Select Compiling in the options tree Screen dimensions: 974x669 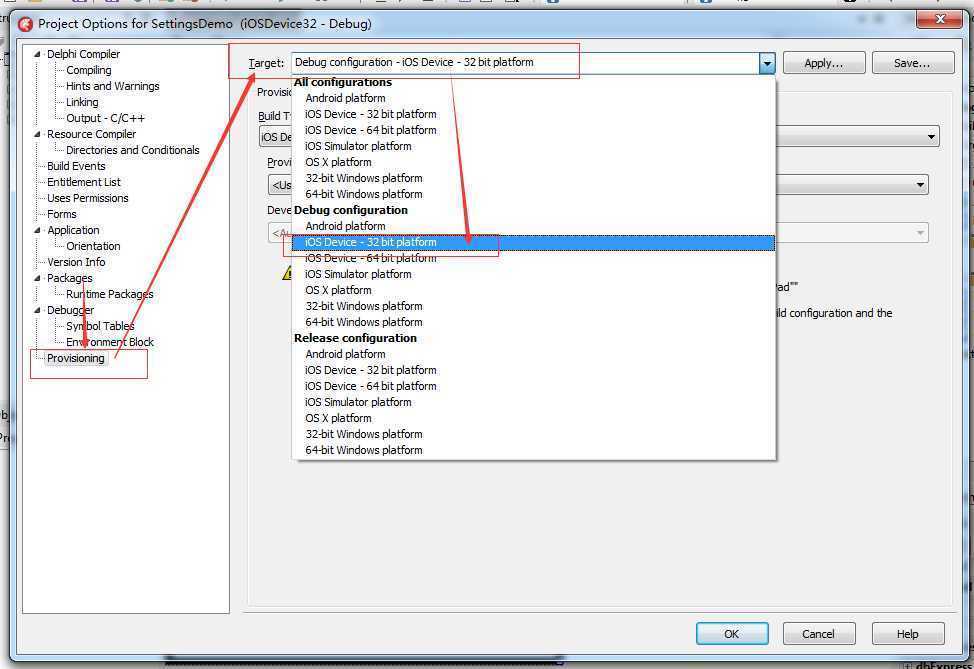(x=89, y=70)
